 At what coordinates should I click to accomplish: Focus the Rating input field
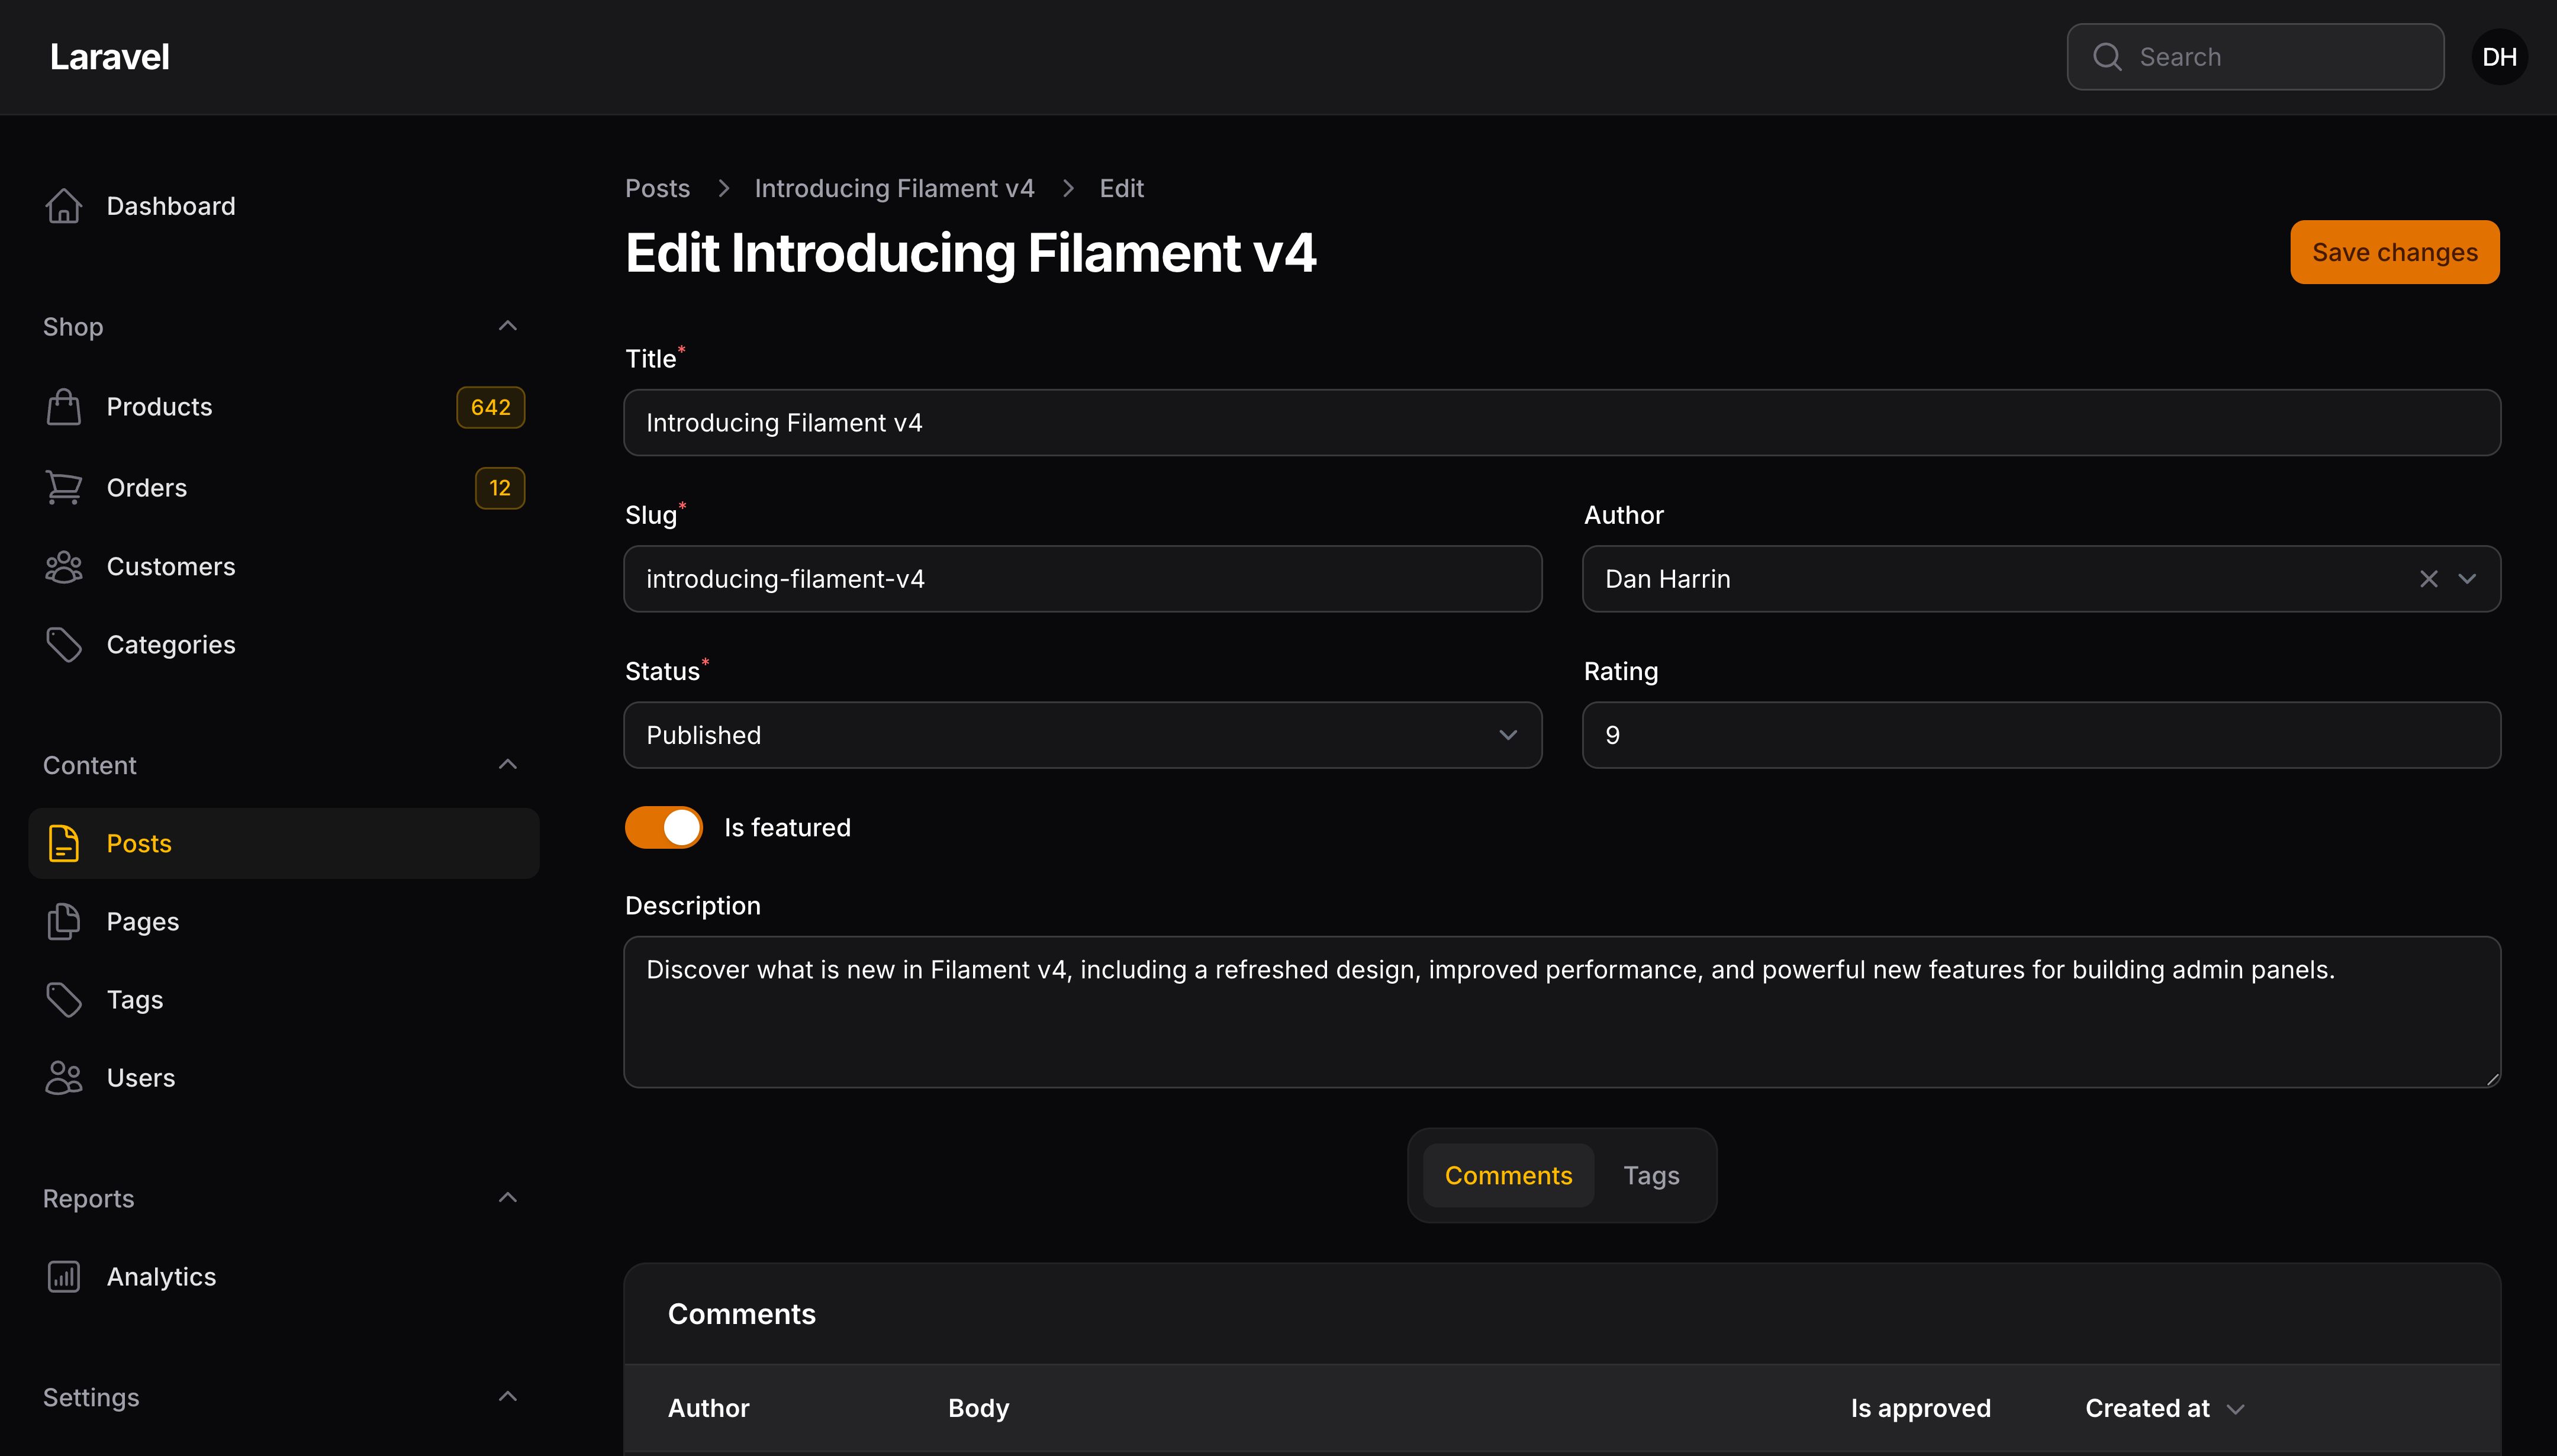(x=2041, y=735)
